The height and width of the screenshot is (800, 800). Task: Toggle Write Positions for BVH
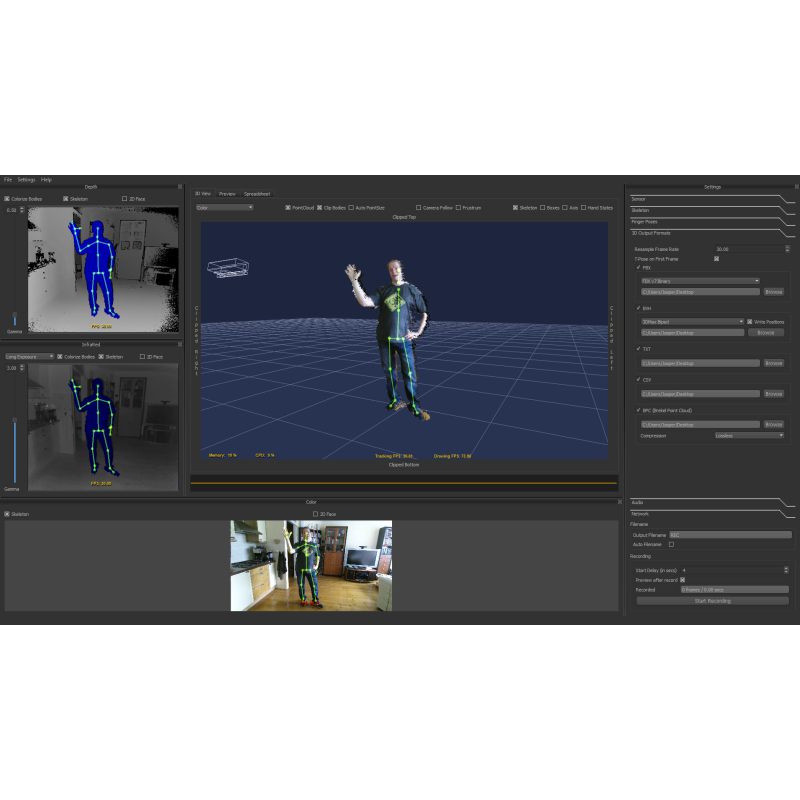point(750,321)
